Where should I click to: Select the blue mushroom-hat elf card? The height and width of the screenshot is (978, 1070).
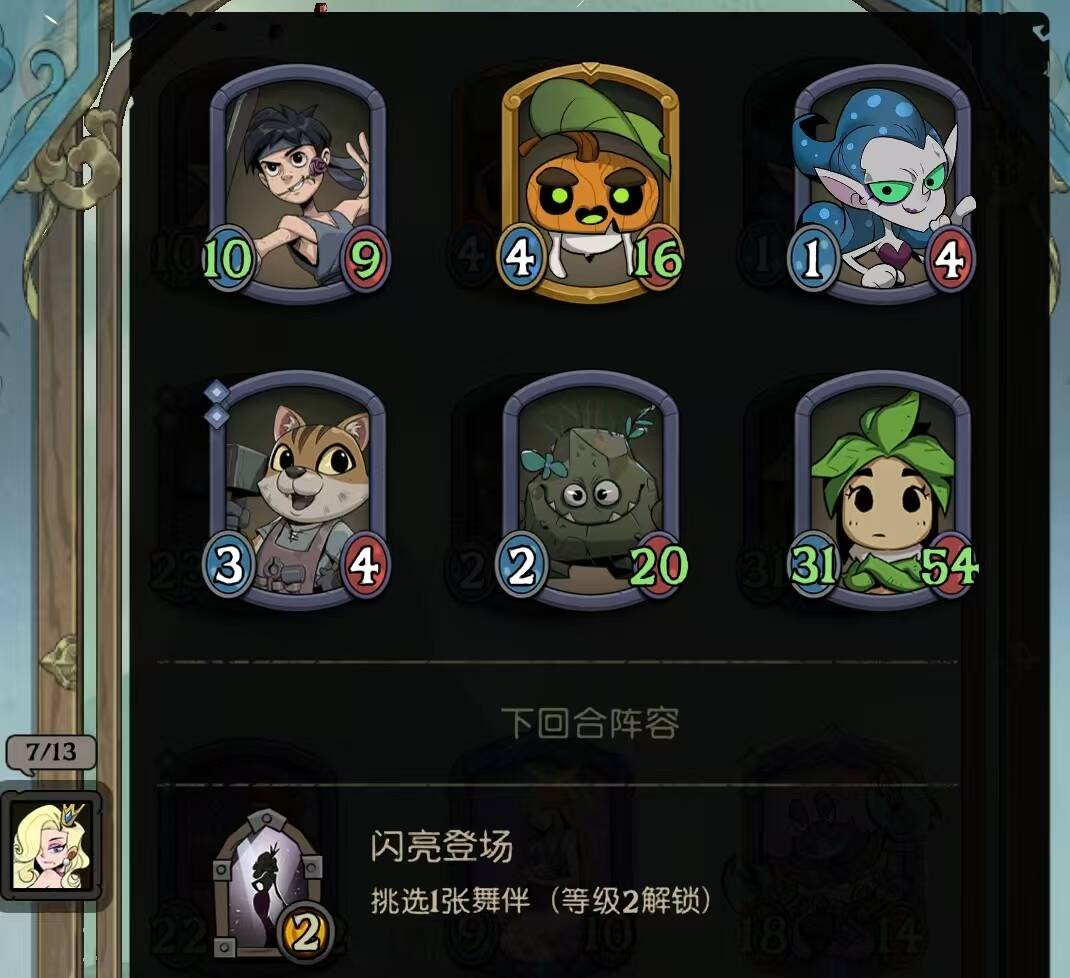[x=882, y=184]
